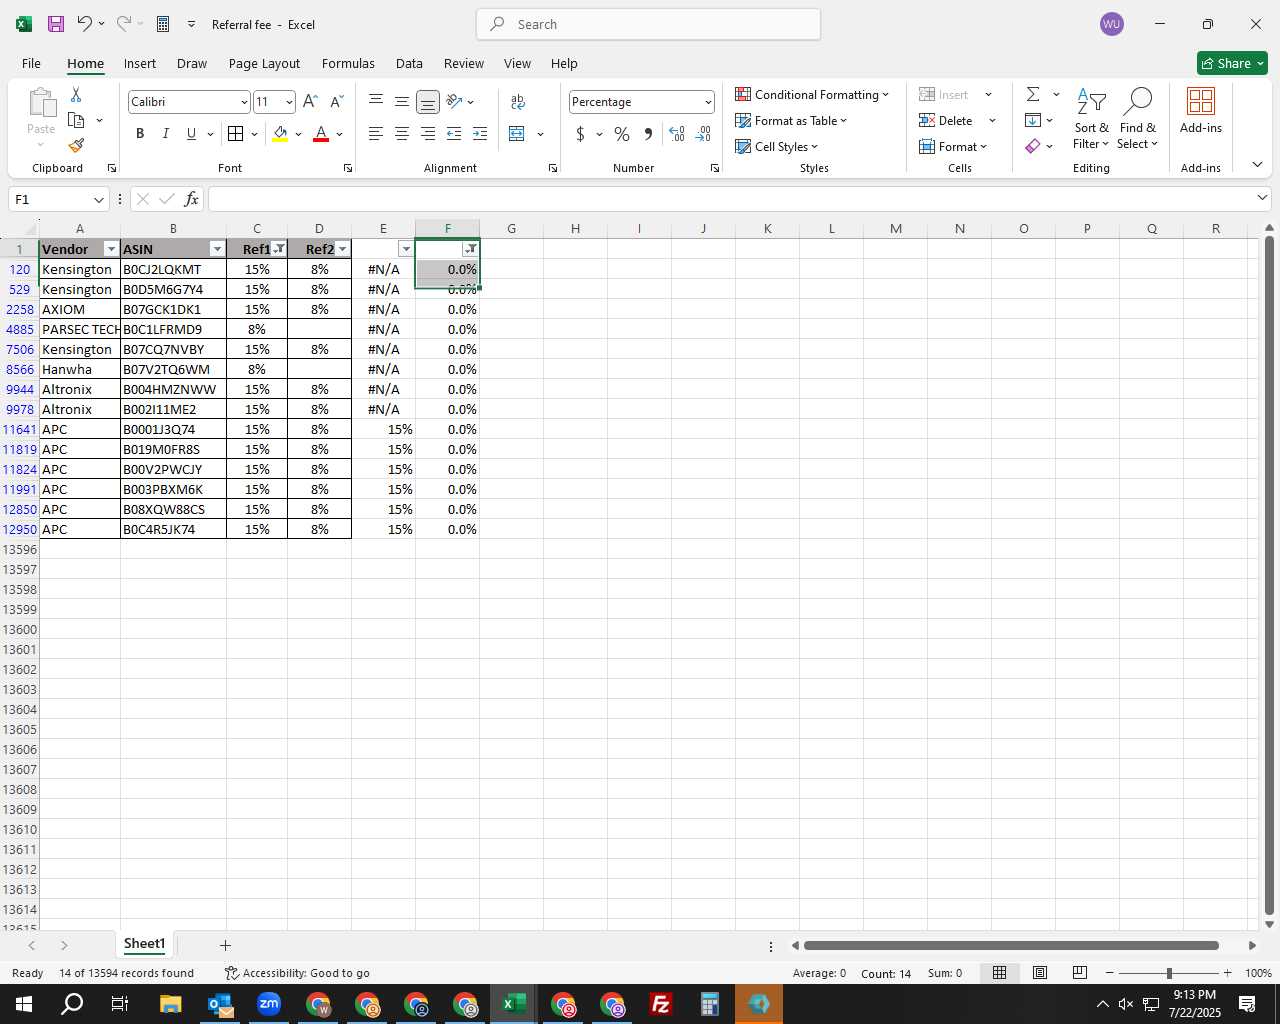
Task: Switch to the Insert ribbon tab
Action: pyautogui.click(x=140, y=63)
